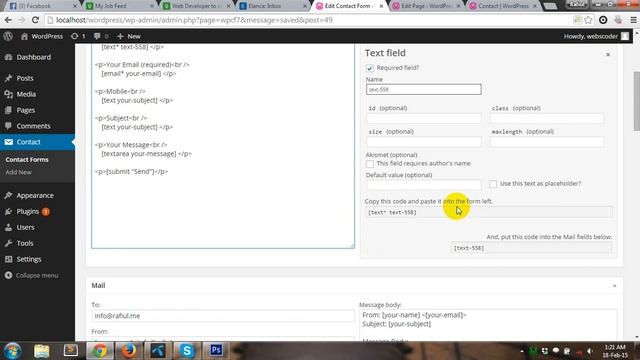Switch to the Web Developer tab
This screenshot has width=640, height=360.
point(196,6)
